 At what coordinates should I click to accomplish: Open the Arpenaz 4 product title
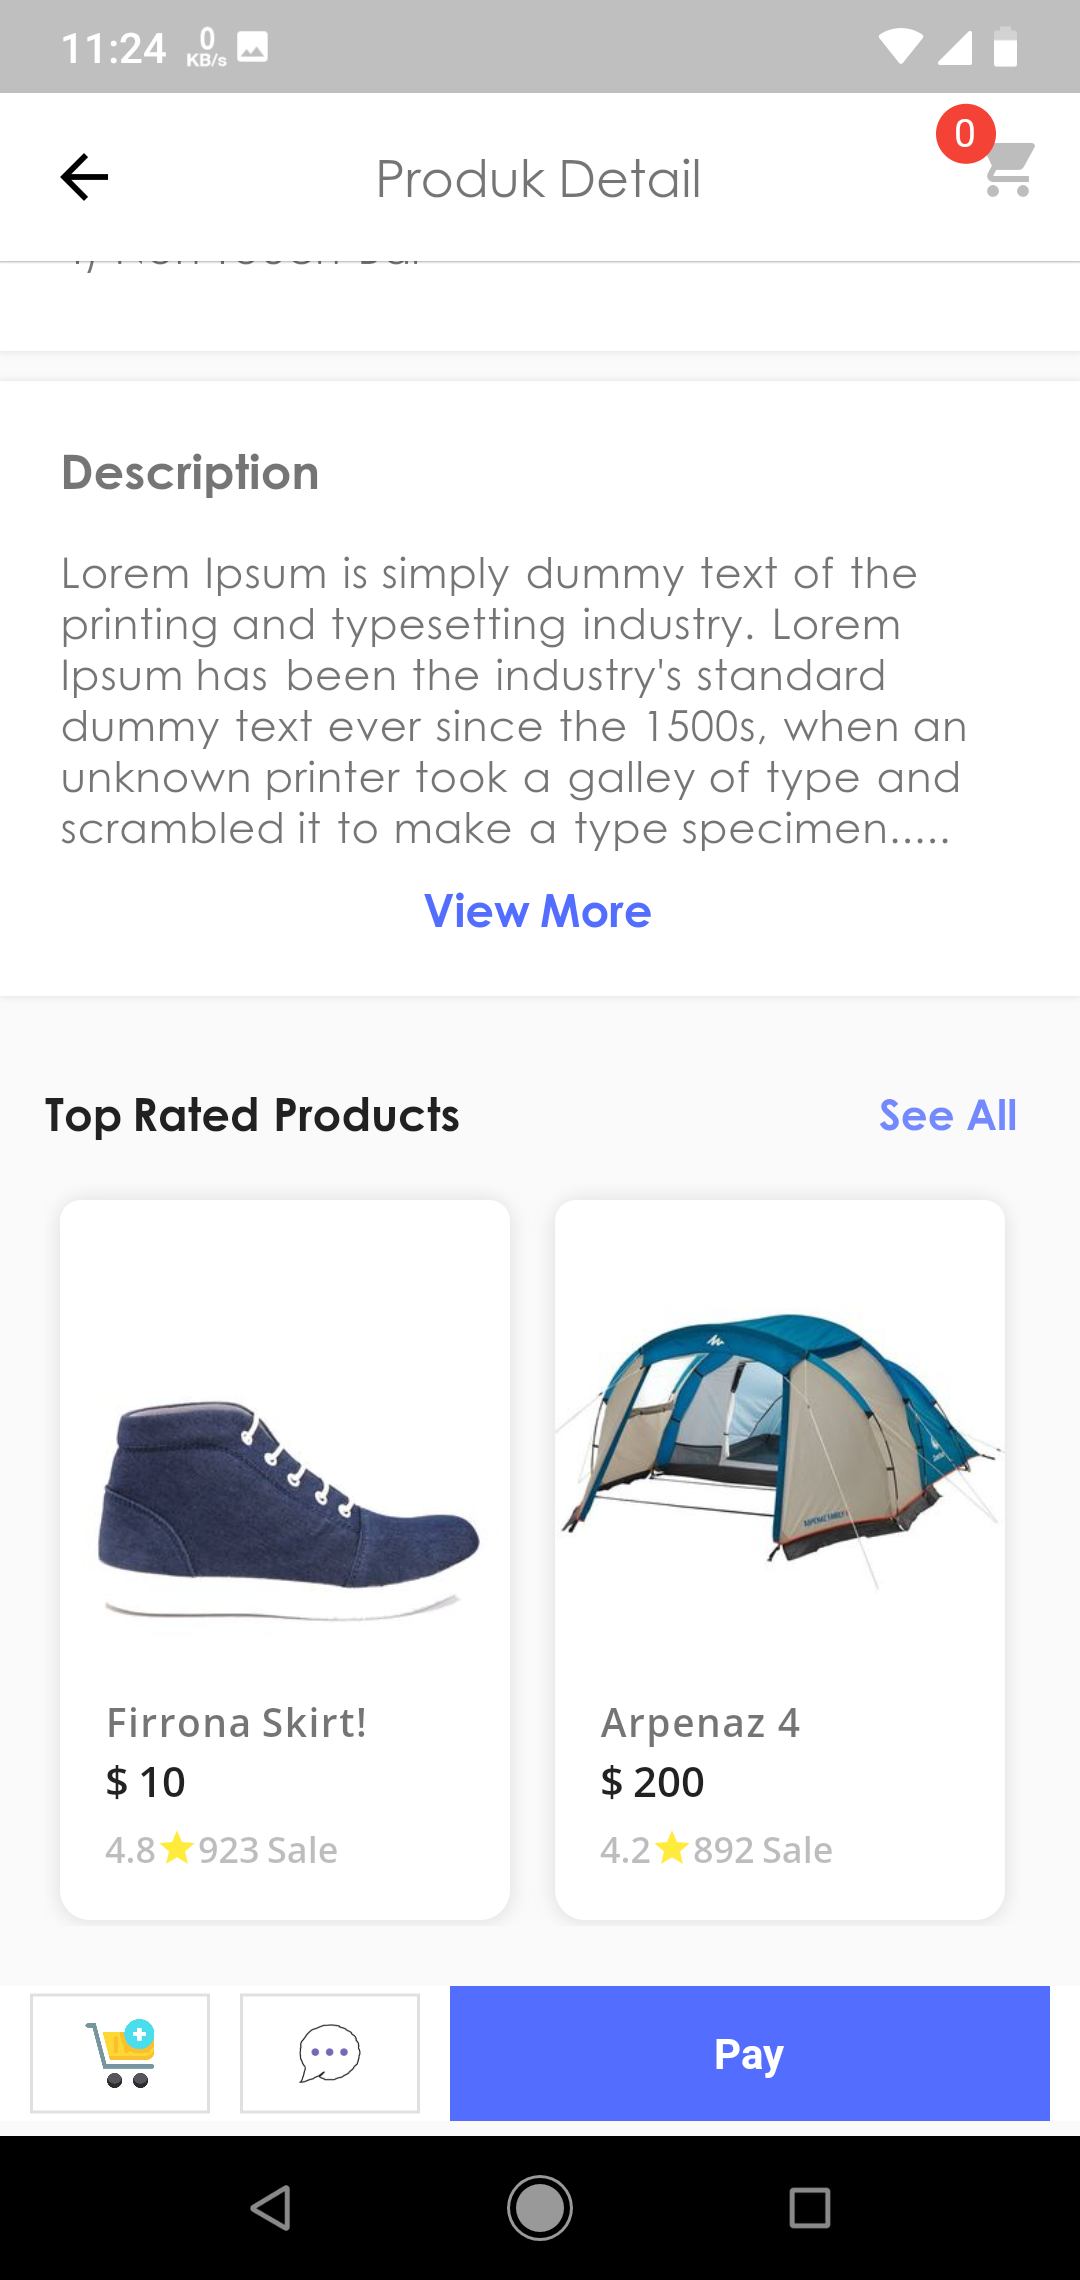click(700, 1723)
